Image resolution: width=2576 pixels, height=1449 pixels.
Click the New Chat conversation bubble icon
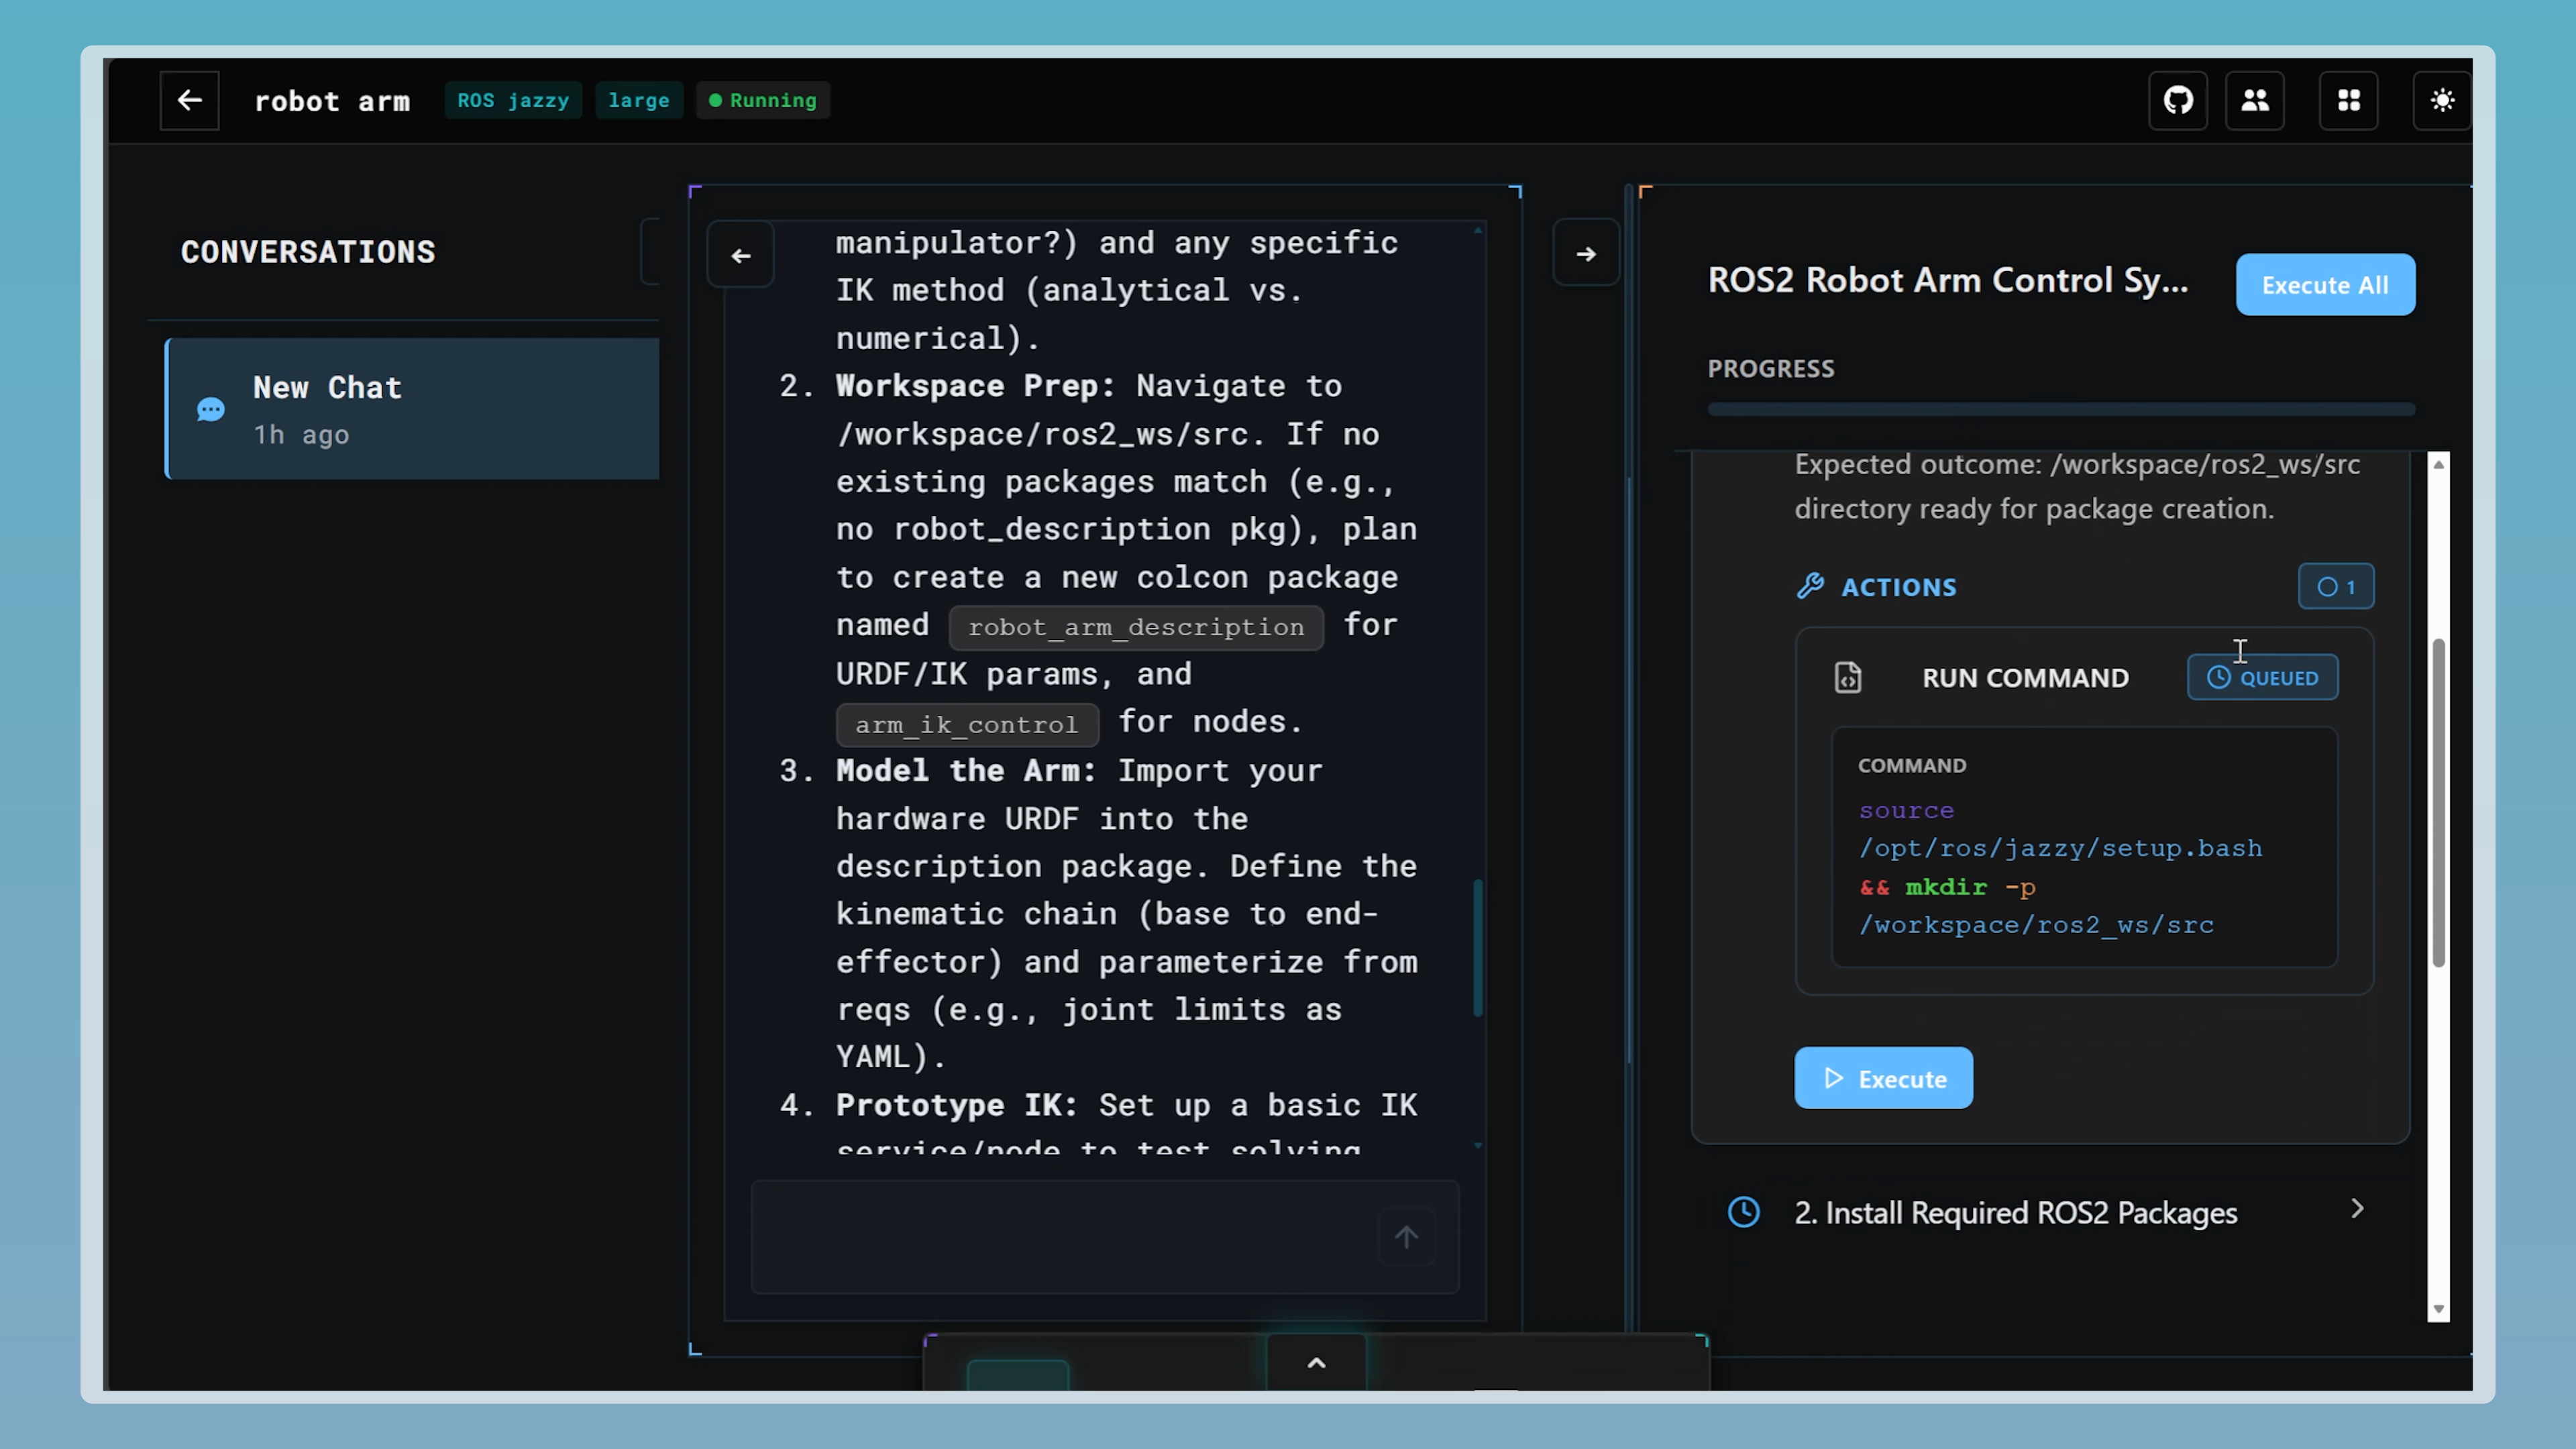click(210, 409)
